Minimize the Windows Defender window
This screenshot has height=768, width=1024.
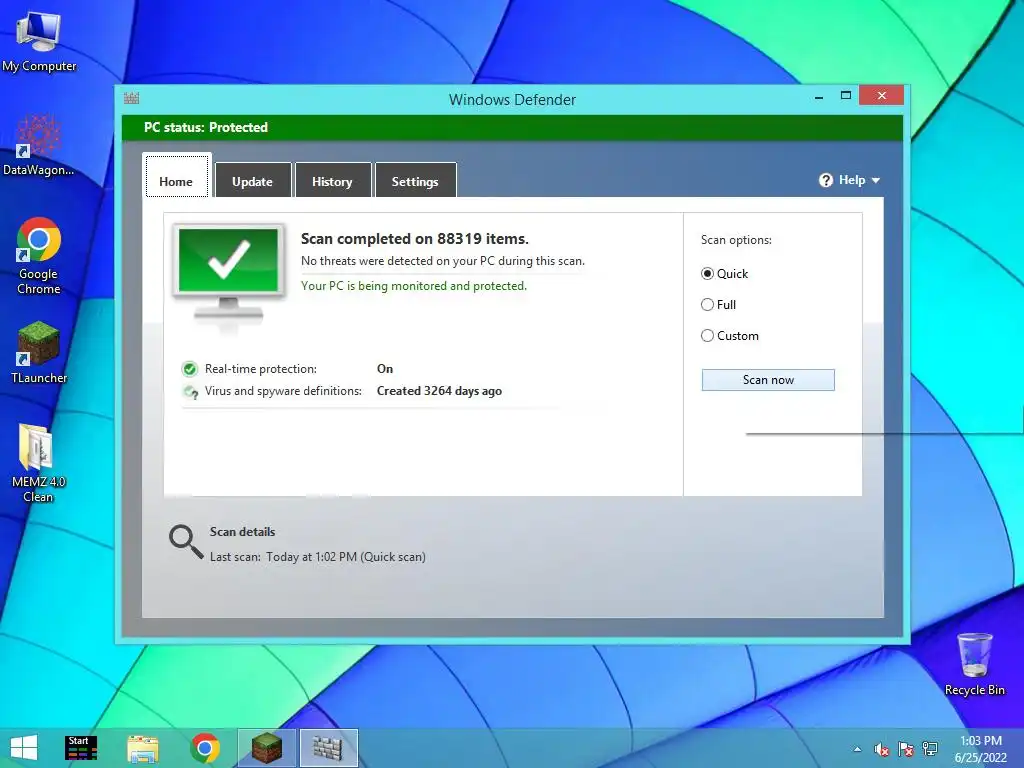819,97
